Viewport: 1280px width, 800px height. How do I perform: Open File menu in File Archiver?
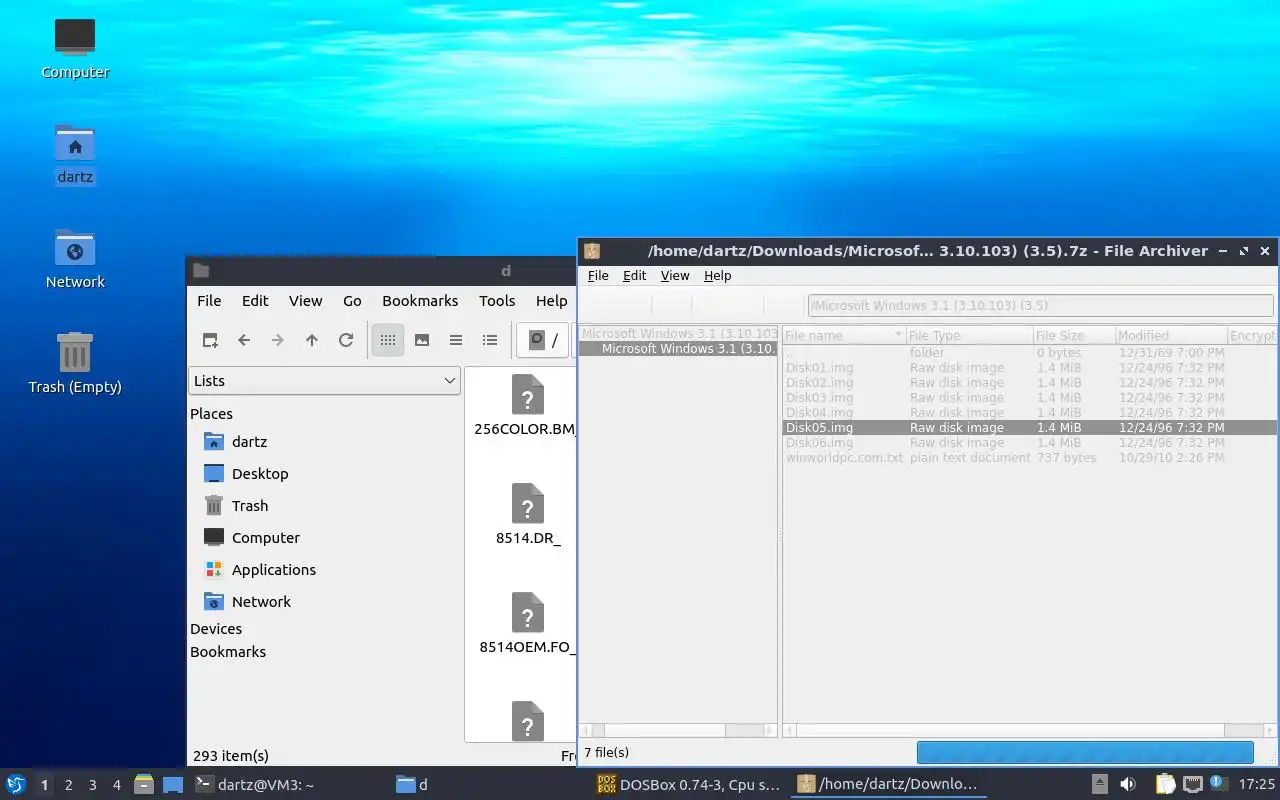598,276
